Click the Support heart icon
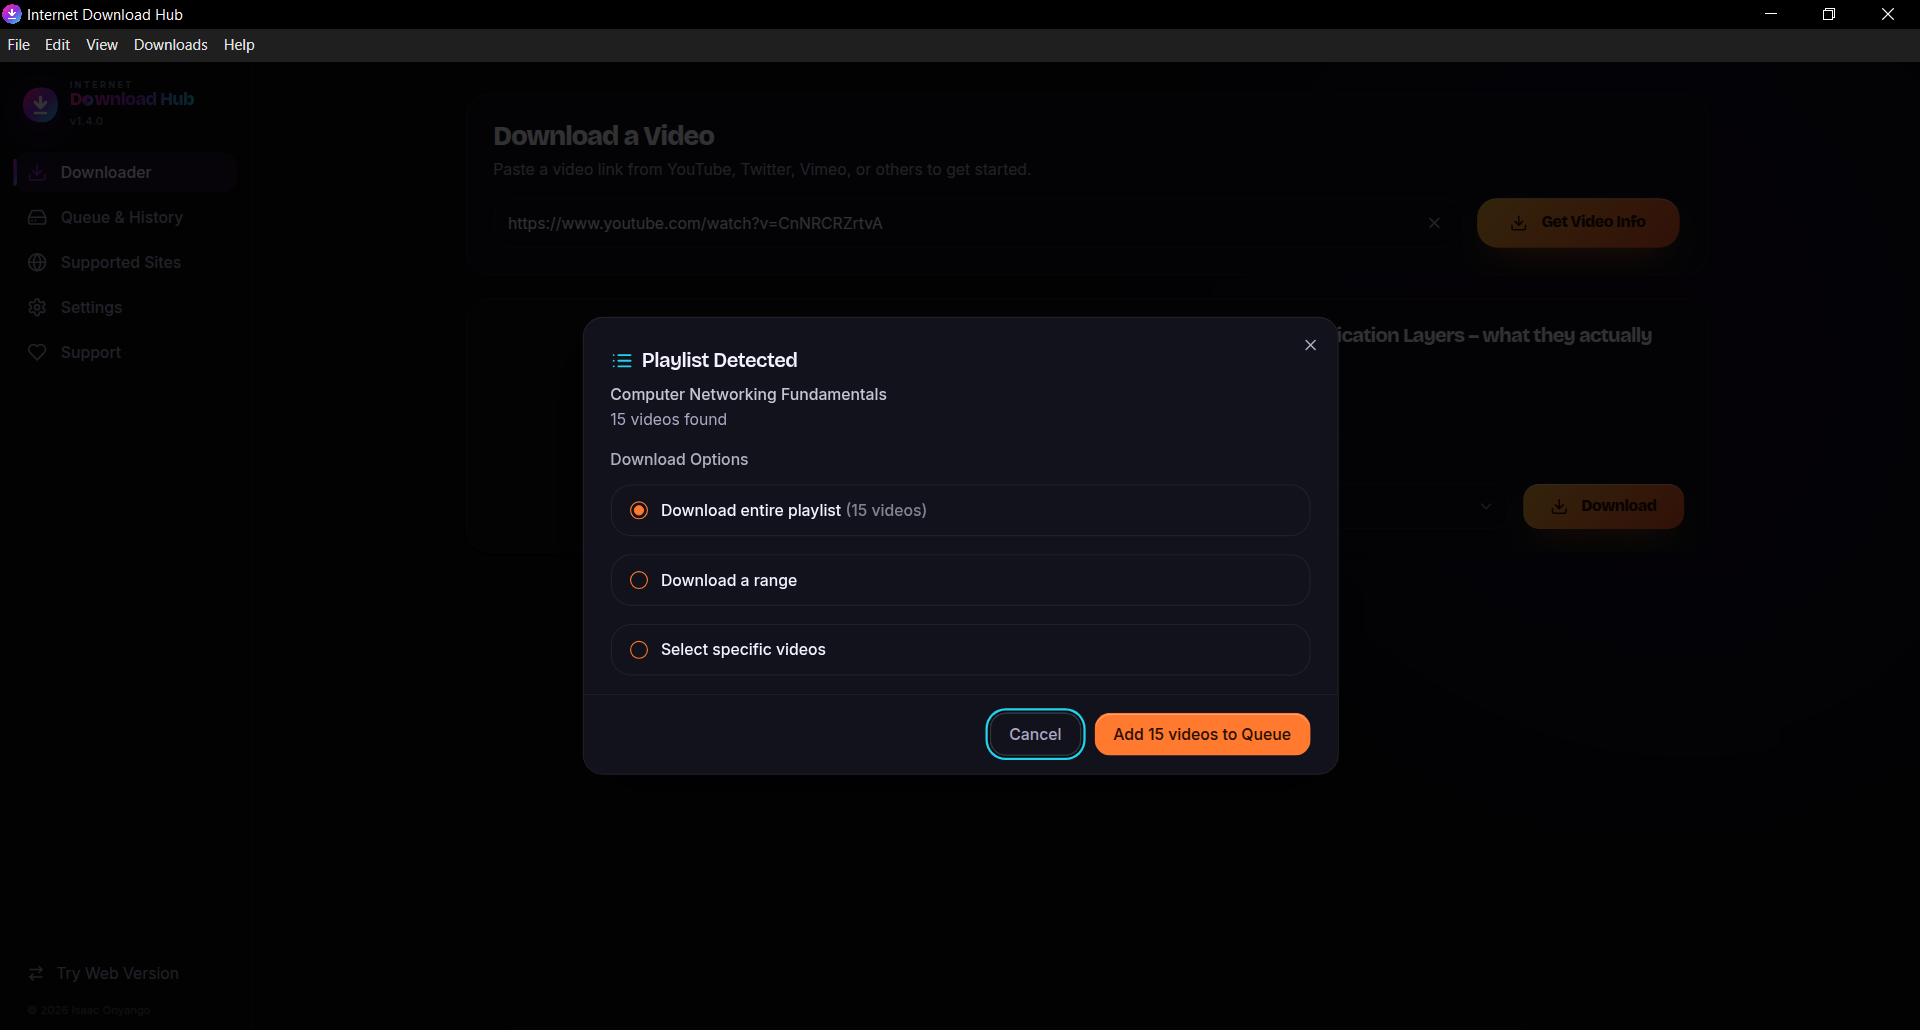 pyautogui.click(x=37, y=352)
